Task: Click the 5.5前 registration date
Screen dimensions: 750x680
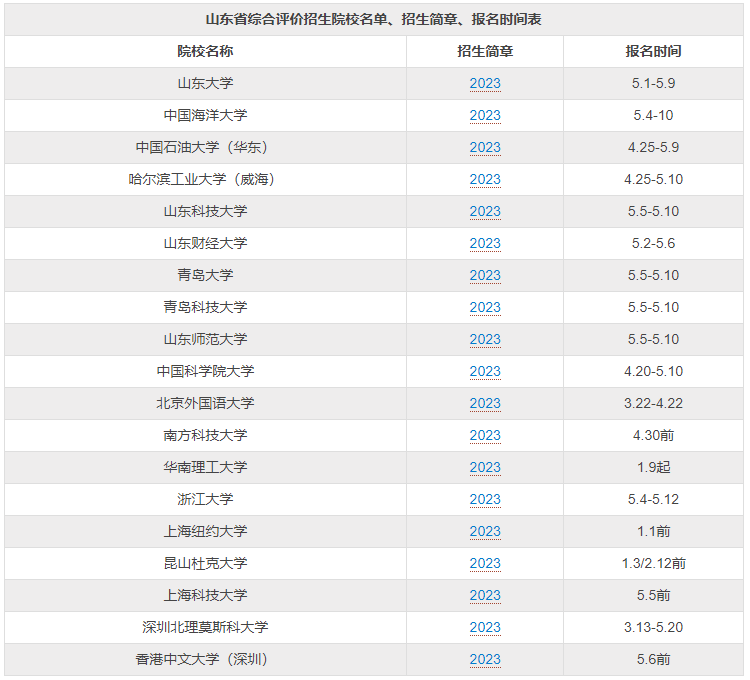Action: point(653,596)
